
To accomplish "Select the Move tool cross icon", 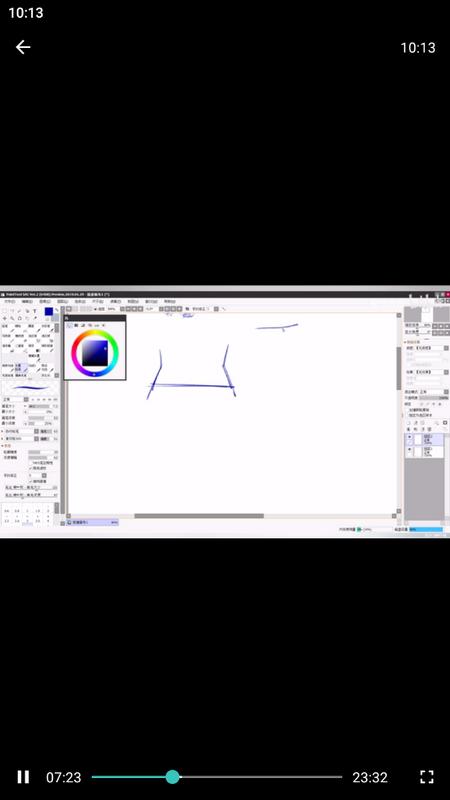I will (x=5, y=318).
